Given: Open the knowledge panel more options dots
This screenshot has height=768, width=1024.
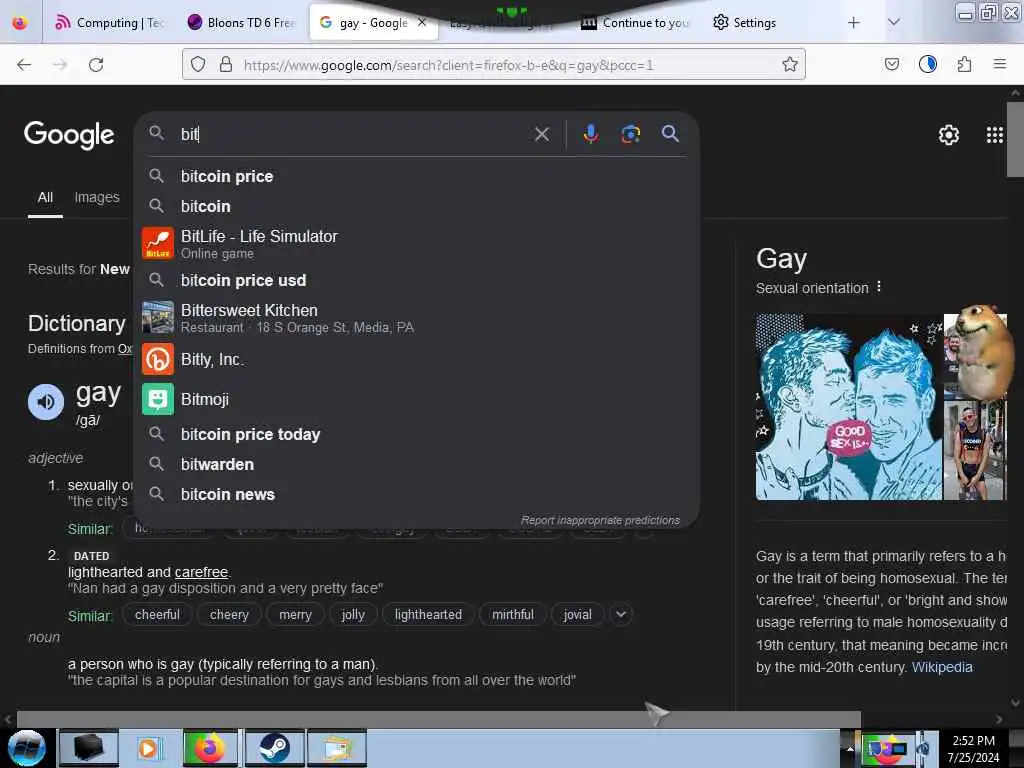Looking at the screenshot, I should [879, 287].
